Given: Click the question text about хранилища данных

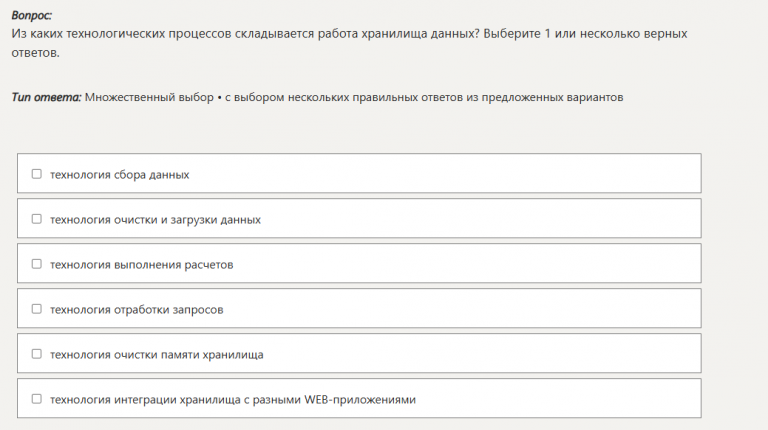Looking at the screenshot, I should tap(300, 34).
